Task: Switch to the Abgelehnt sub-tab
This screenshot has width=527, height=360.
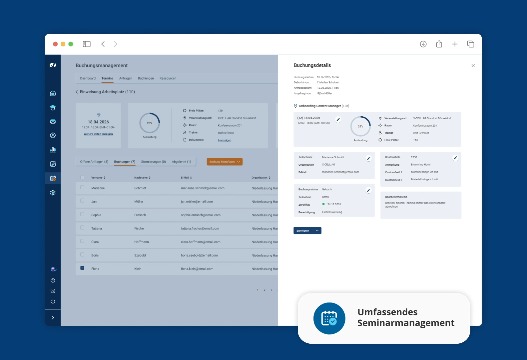Action: 181,162
